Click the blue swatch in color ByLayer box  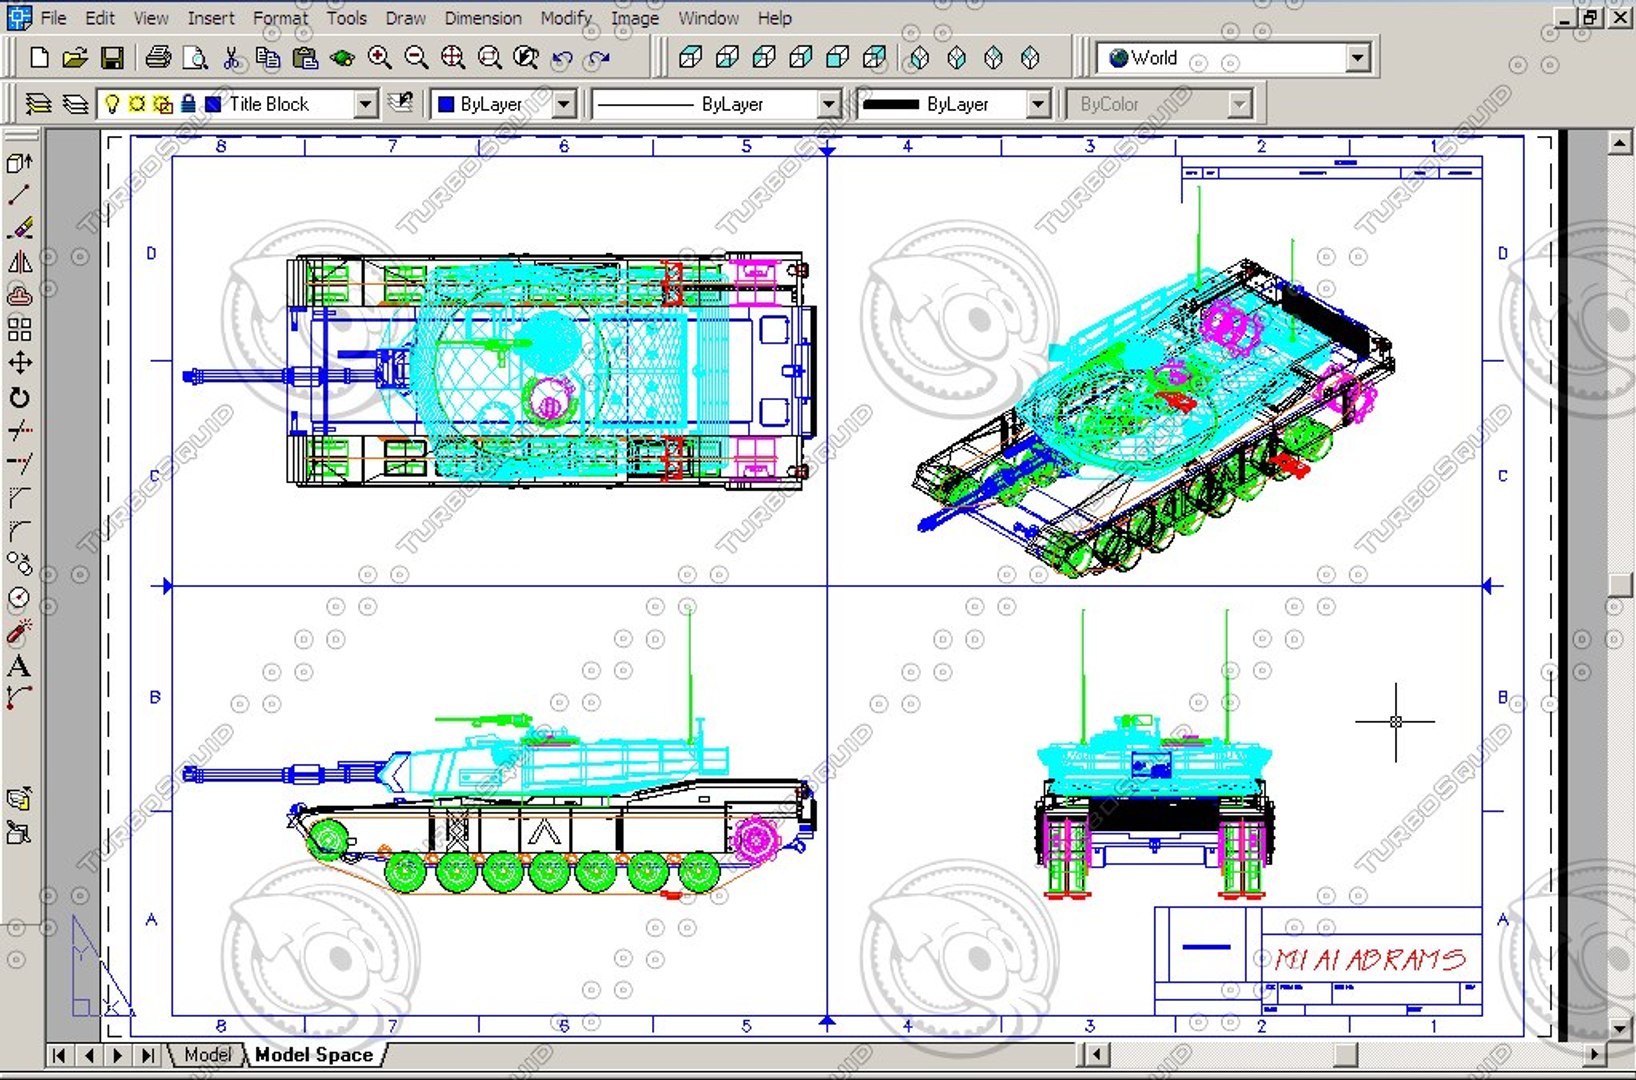click(x=446, y=104)
